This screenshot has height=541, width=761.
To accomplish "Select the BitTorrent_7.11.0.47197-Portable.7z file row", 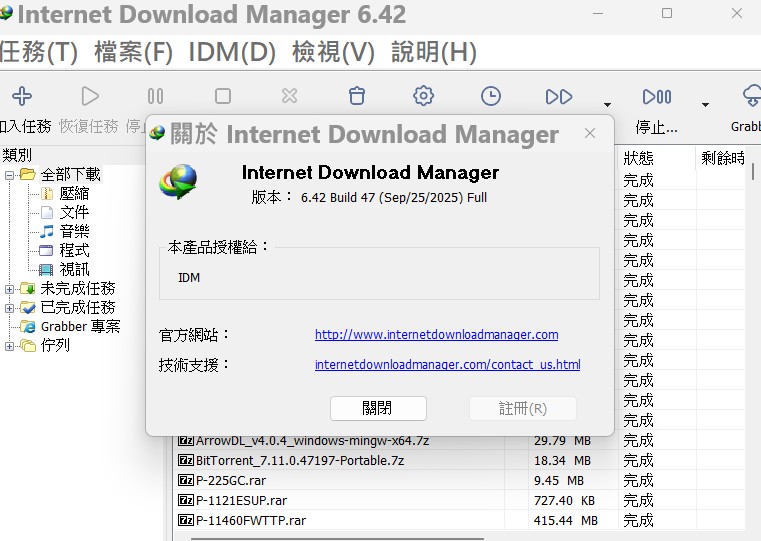I will point(300,460).
